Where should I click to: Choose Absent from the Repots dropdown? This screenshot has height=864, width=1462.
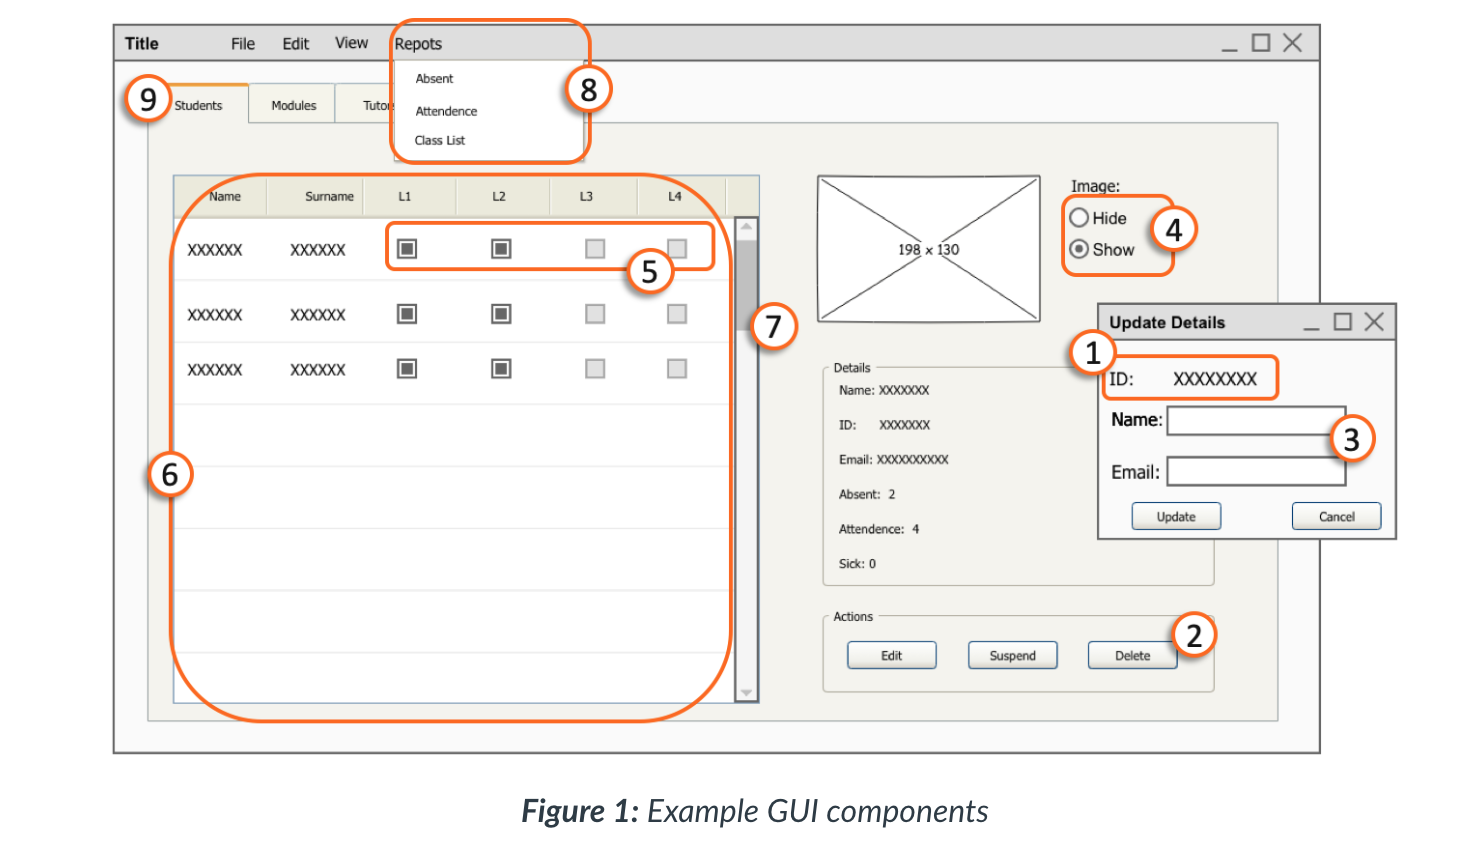tap(434, 78)
